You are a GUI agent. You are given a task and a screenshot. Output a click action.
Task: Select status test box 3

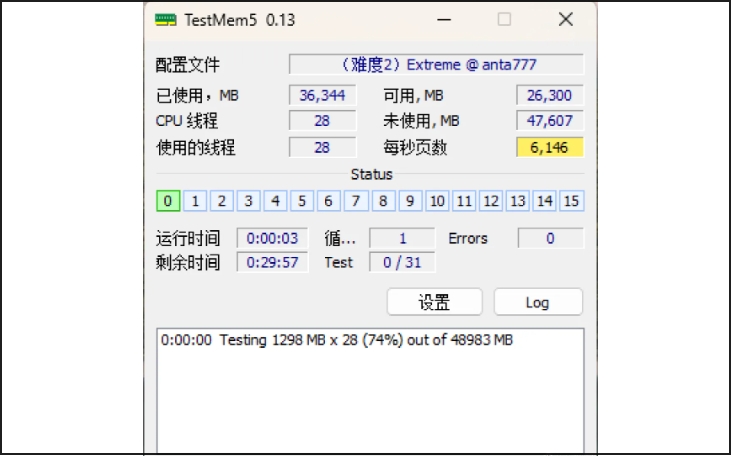tap(248, 201)
